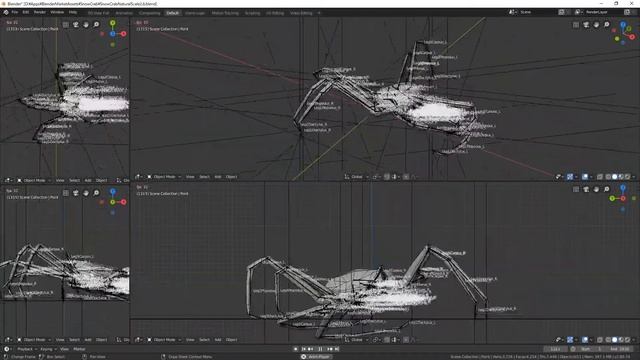
Task: Click the pan hand icon in bottom-right viewport
Action: [x=596, y=189]
